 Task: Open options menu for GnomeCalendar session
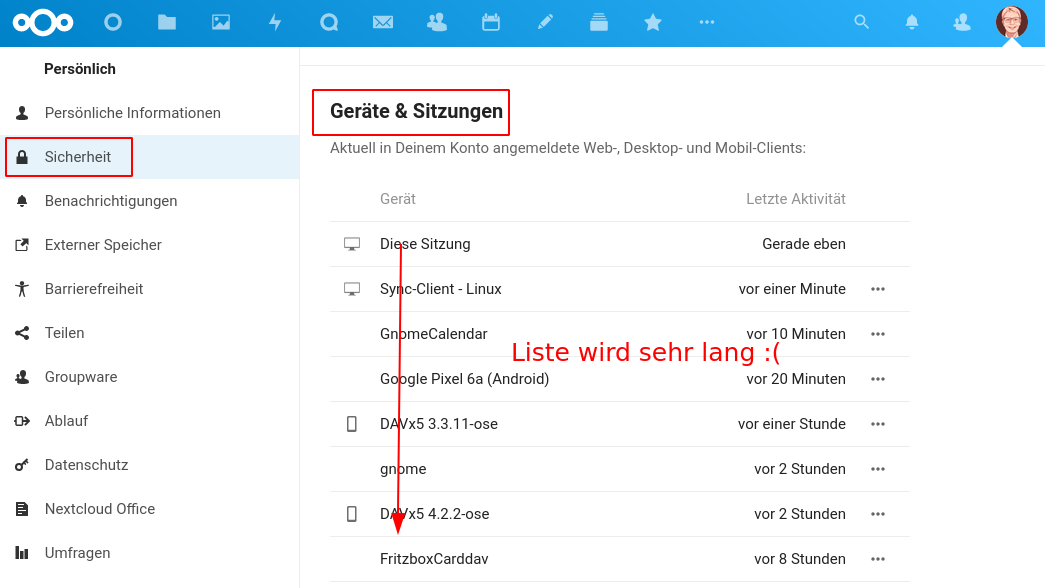point(878,334)
